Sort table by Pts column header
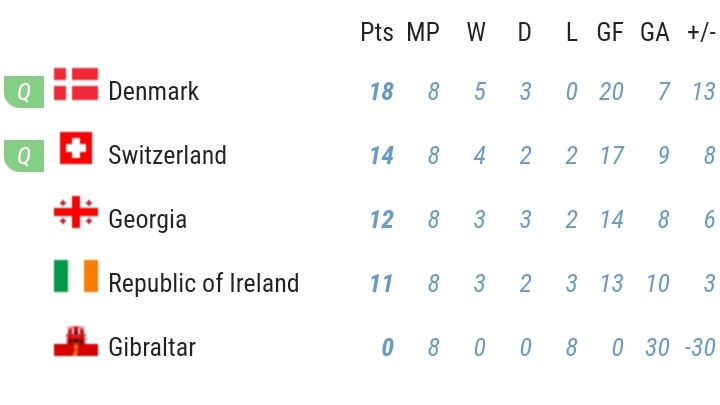 click(377, 32)
